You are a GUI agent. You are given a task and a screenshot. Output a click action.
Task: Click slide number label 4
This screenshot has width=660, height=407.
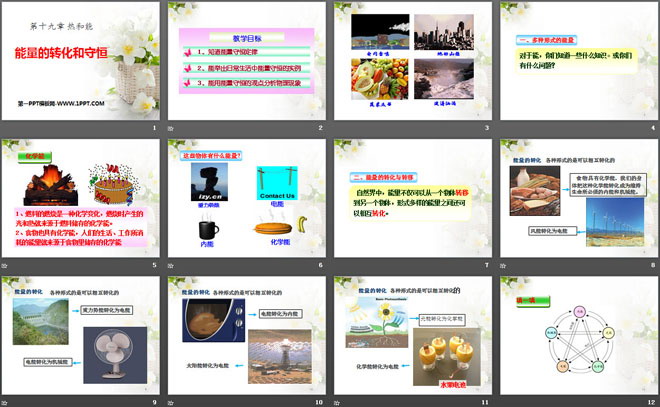653,128
